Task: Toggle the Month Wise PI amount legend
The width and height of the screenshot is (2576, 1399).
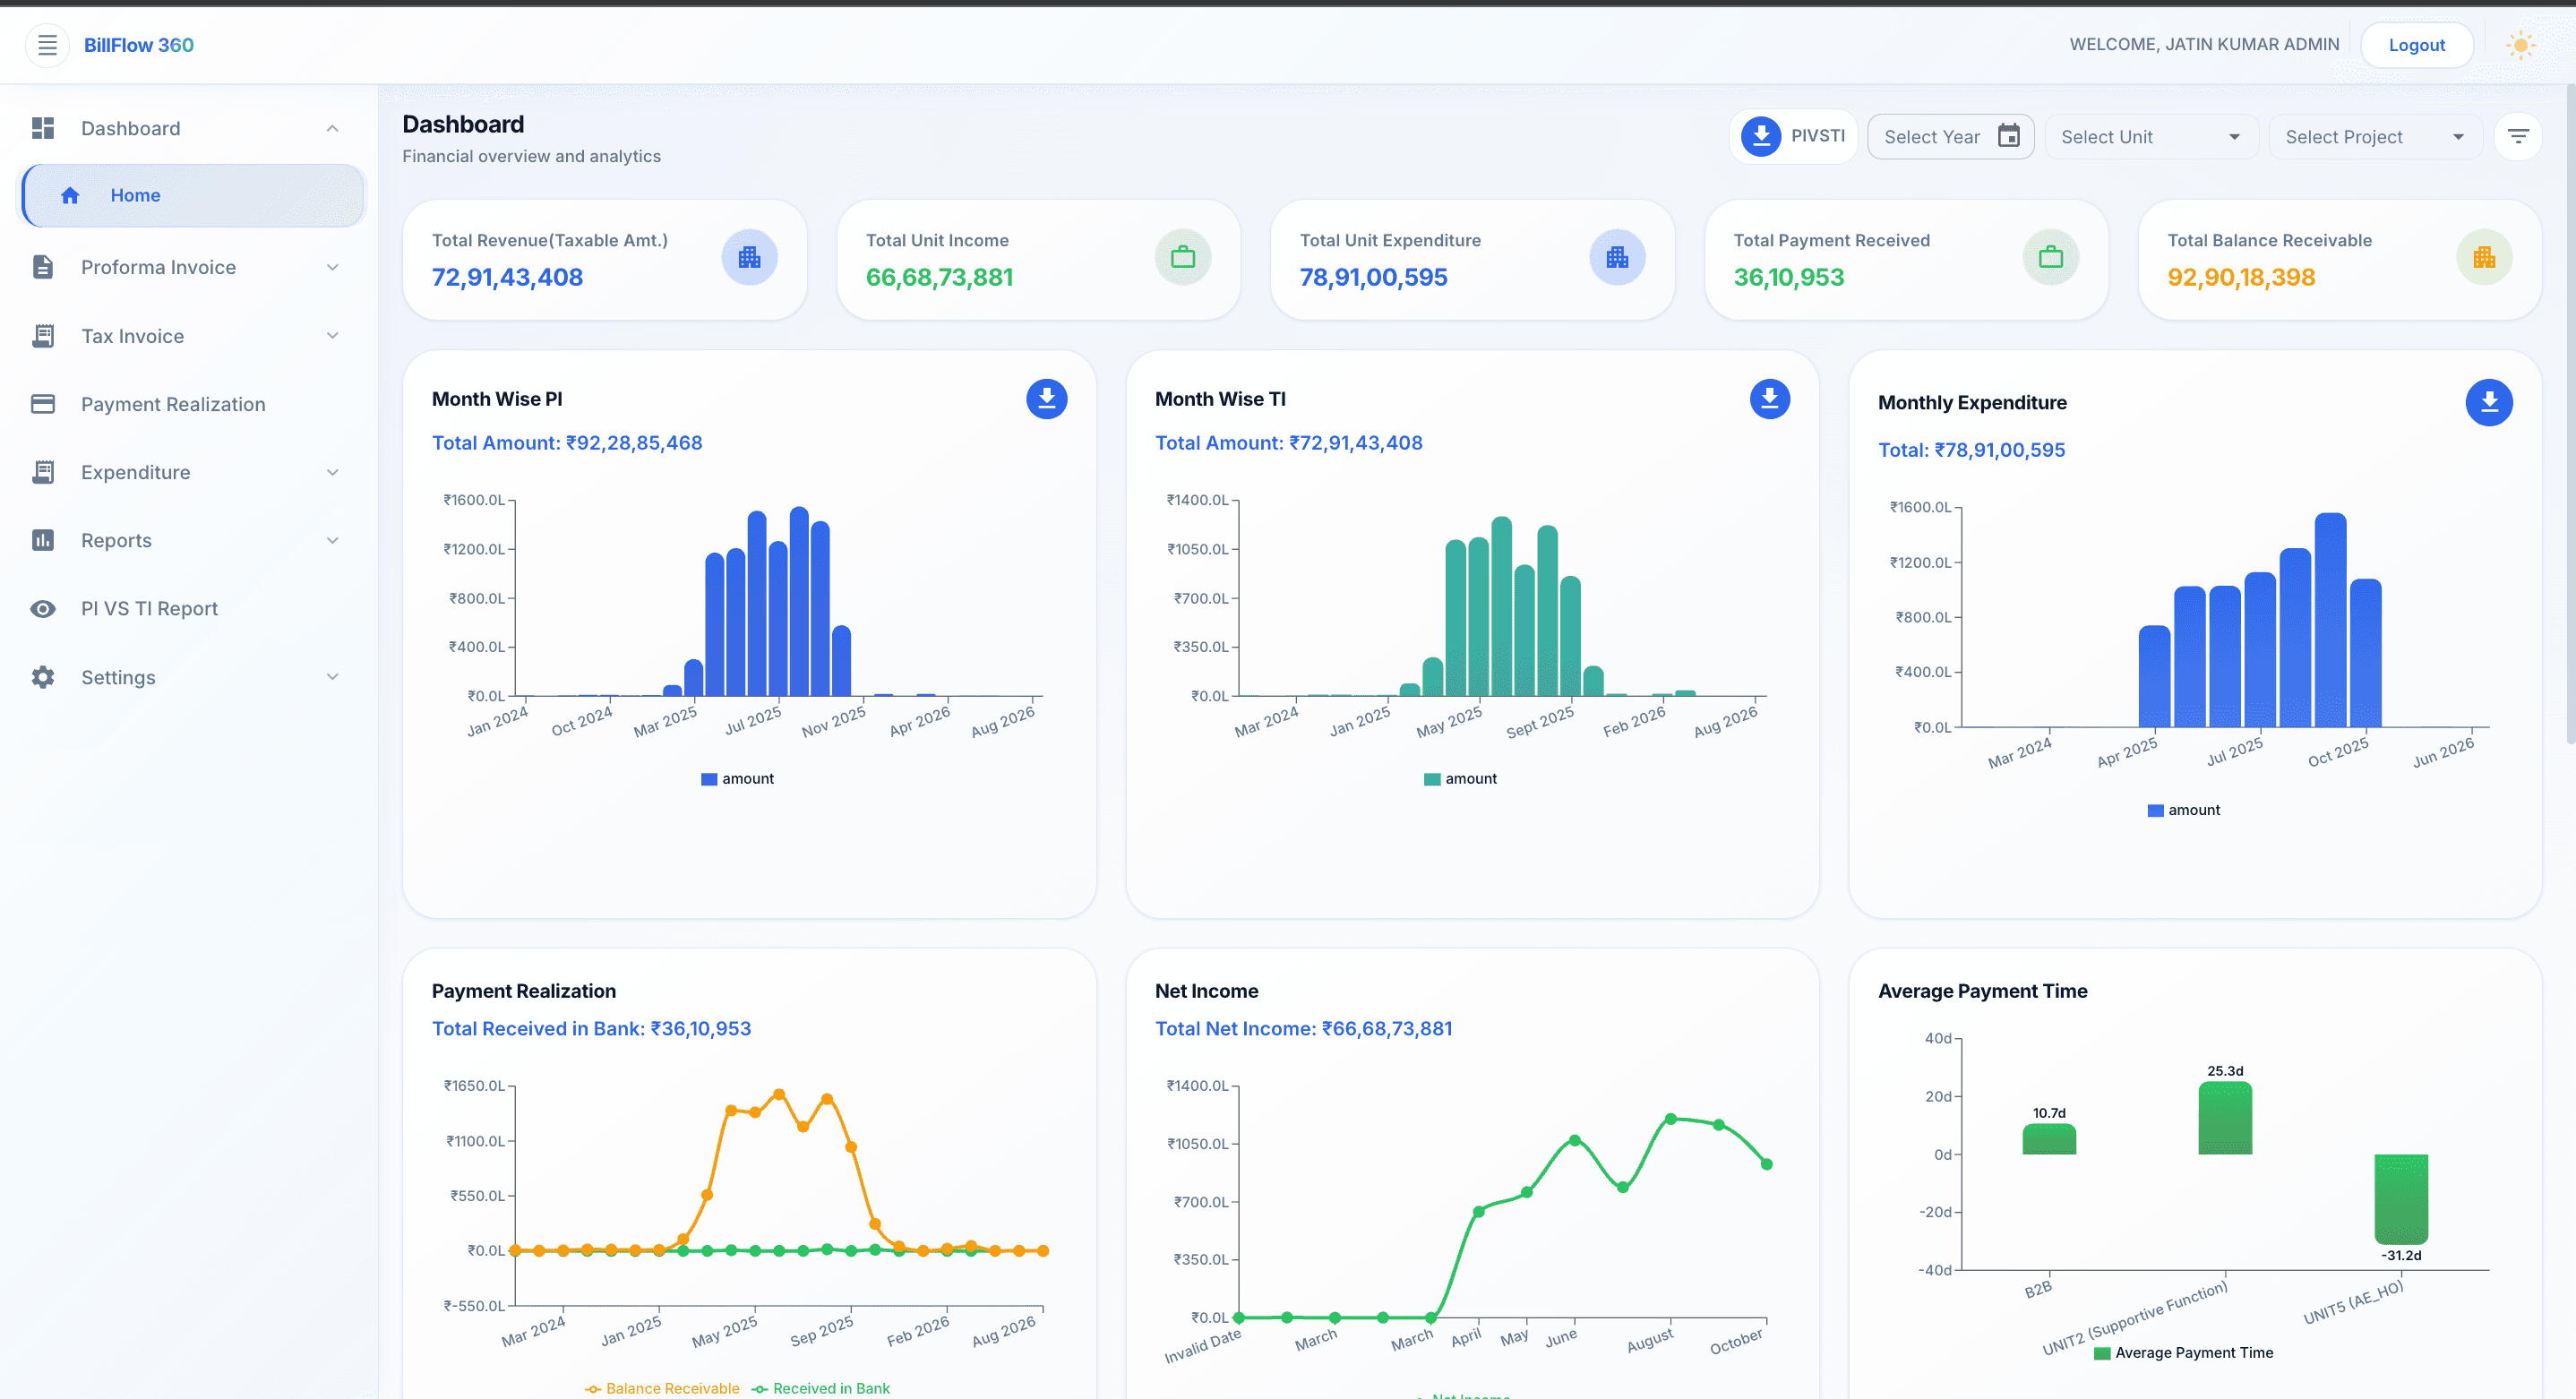Action: (737, 779)
